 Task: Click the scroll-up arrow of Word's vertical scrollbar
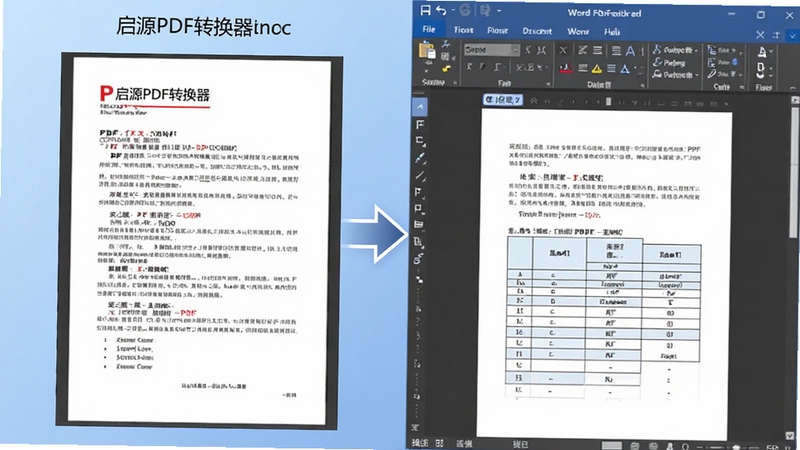795,101
